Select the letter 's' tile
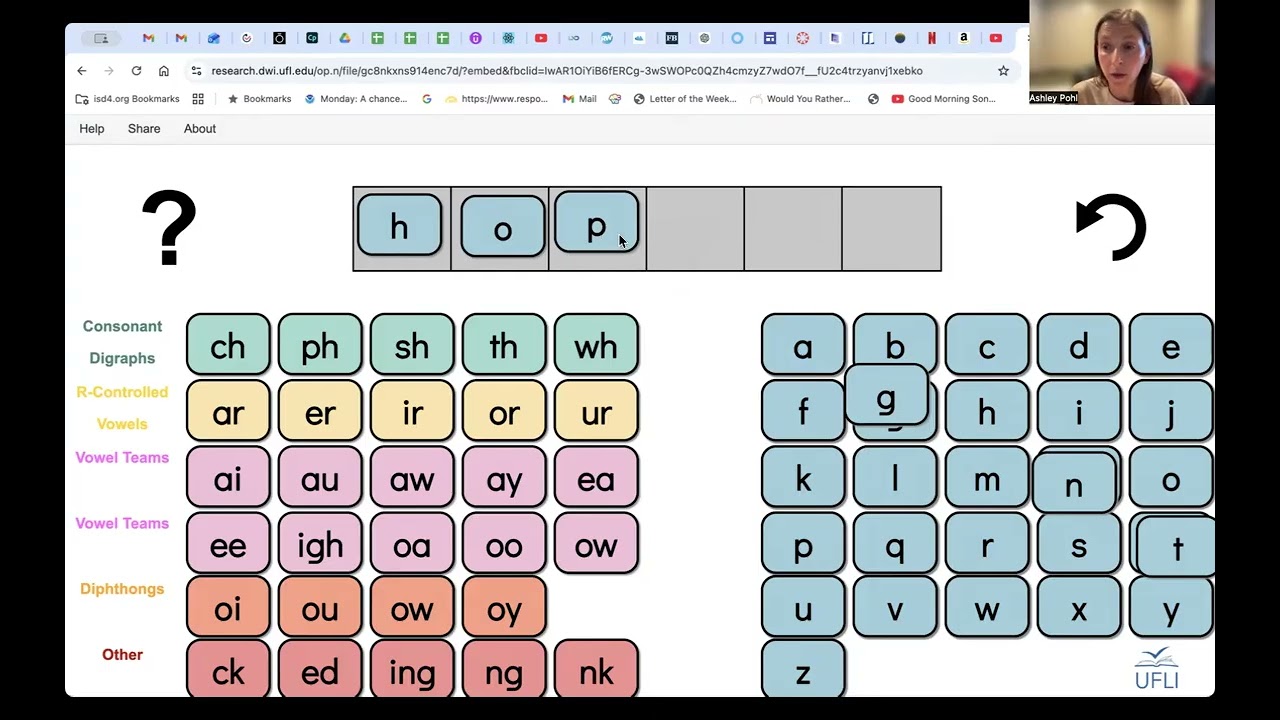This screenshot has height=720, width=1280. click(1079, 544)
